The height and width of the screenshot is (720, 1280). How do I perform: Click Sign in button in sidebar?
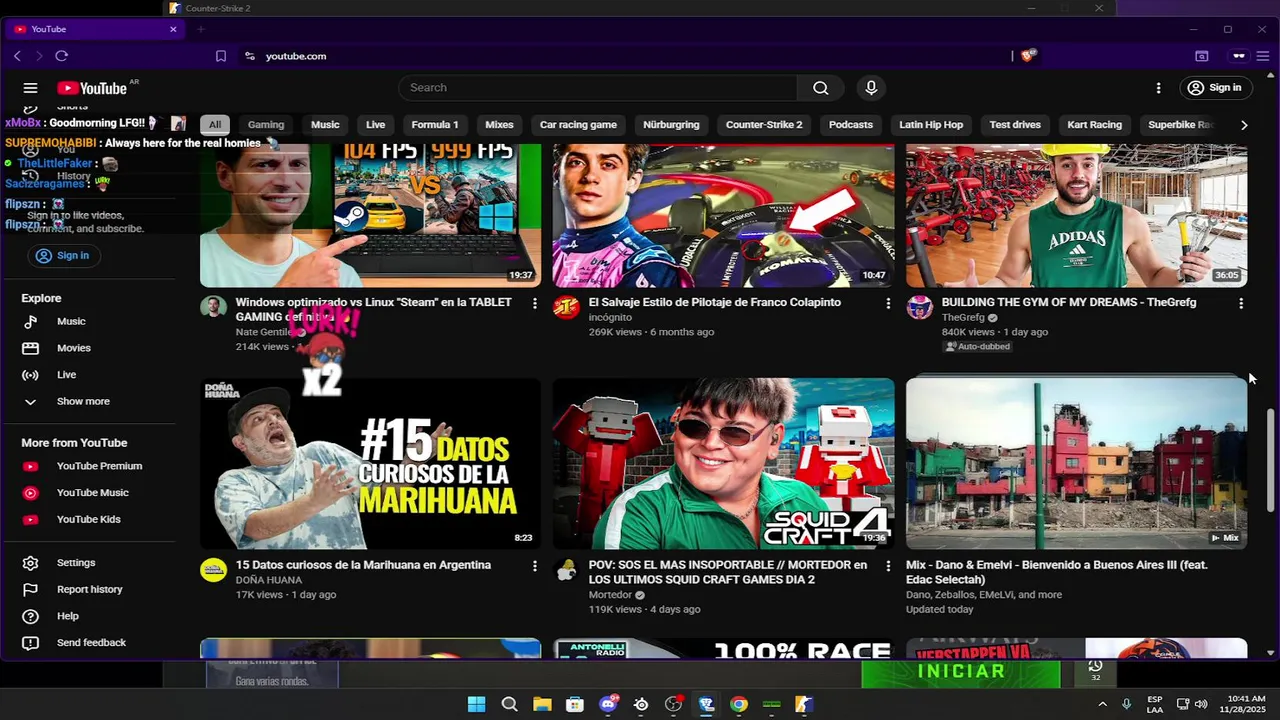[x=62, y=256]
